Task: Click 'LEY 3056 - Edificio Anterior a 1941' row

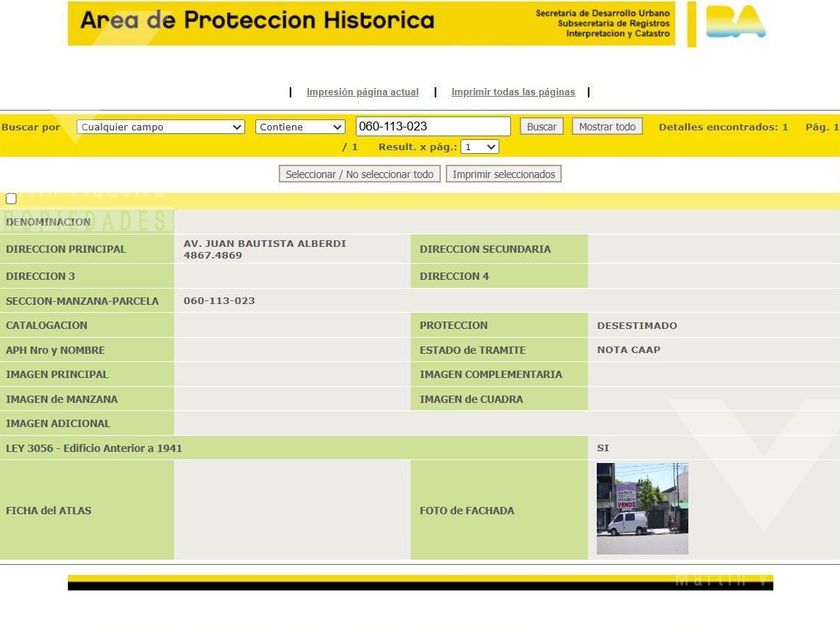Action: click(294, 448)
